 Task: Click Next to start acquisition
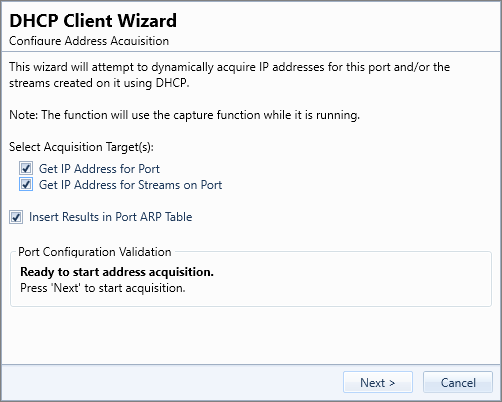378,382
